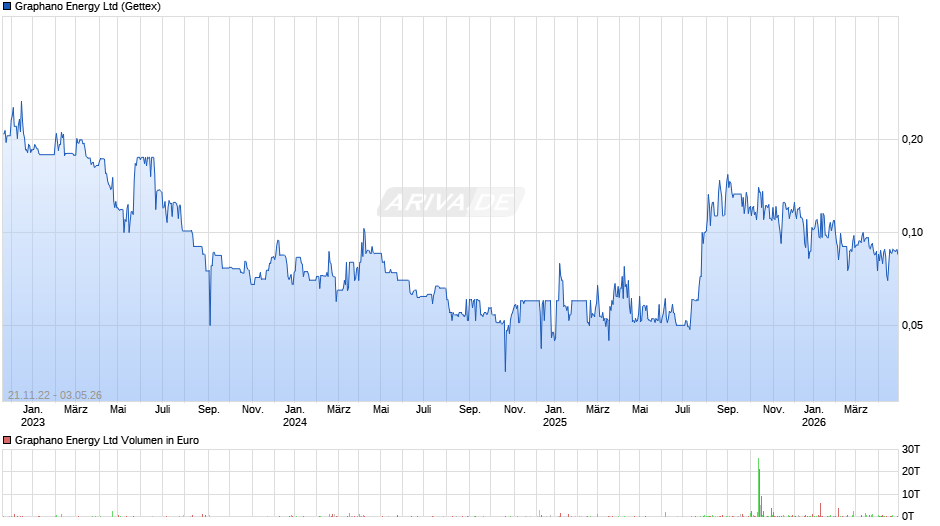The width and height of the screenshot is (940, 526).
Task: Click the red volume legend swatch
Action: tap(7, 440)
